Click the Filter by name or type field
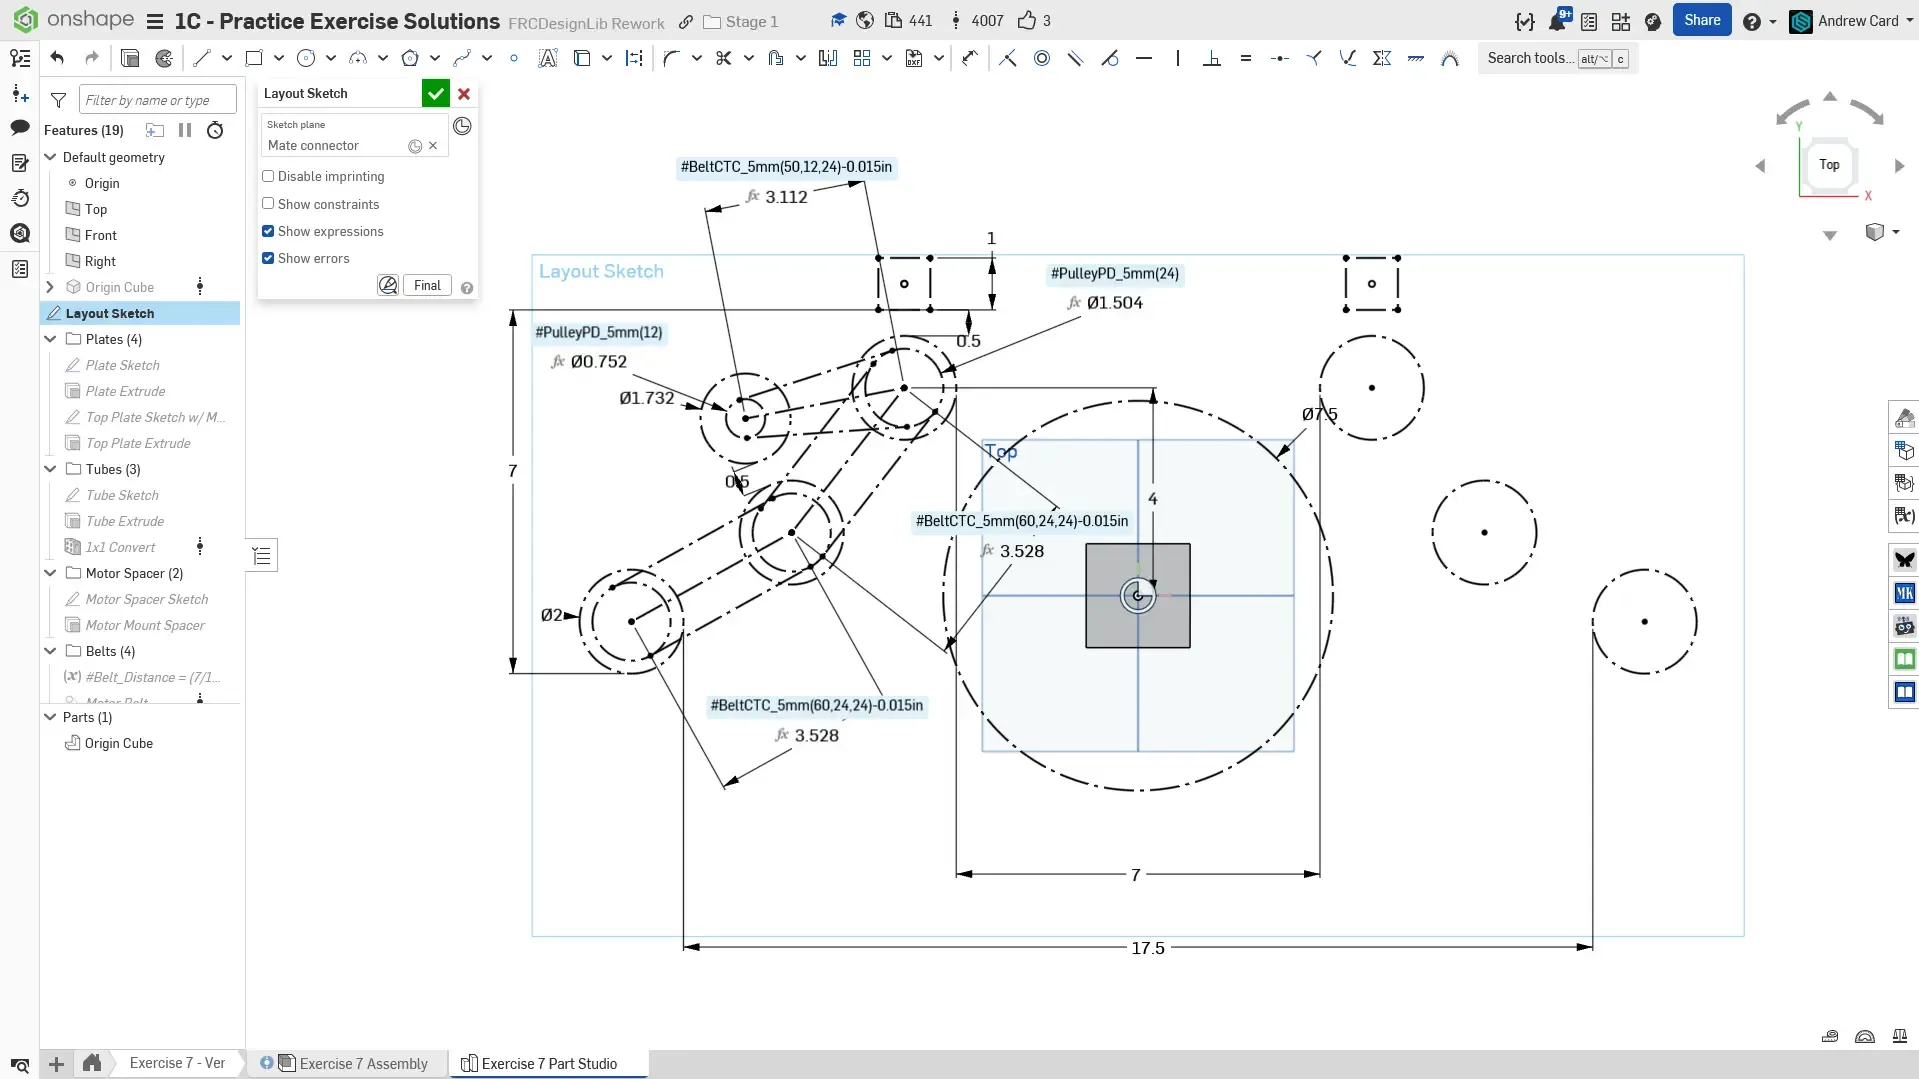1919x1079 pixels. pos(157,100)
